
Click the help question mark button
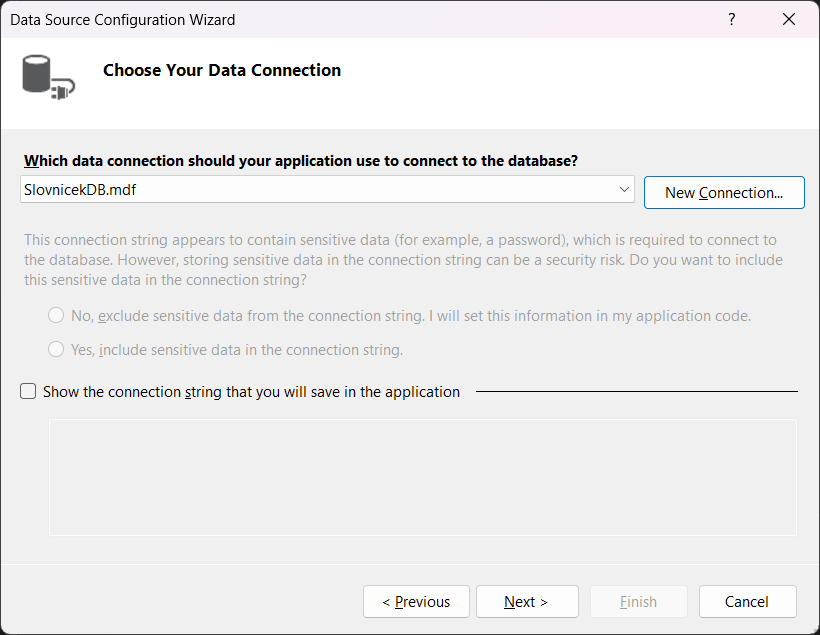(732, 19)
